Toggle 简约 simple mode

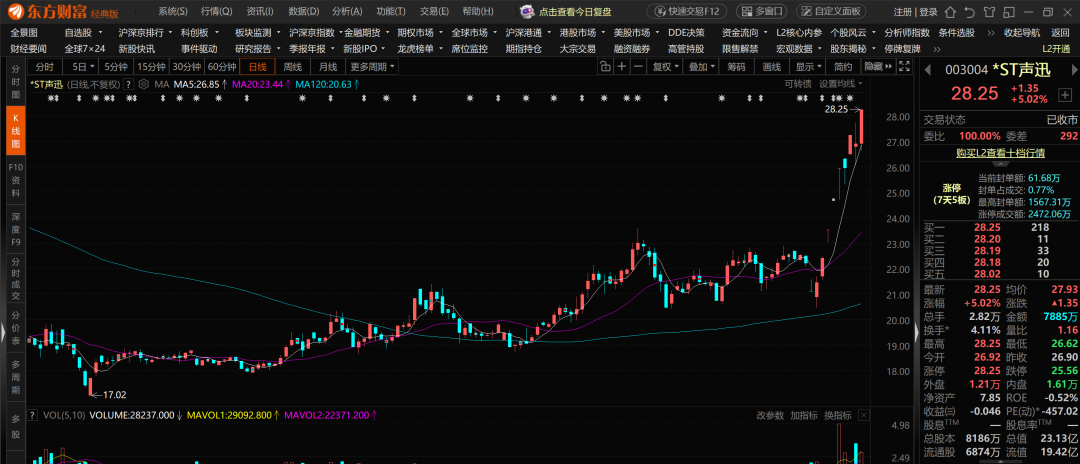coord(842,66)
